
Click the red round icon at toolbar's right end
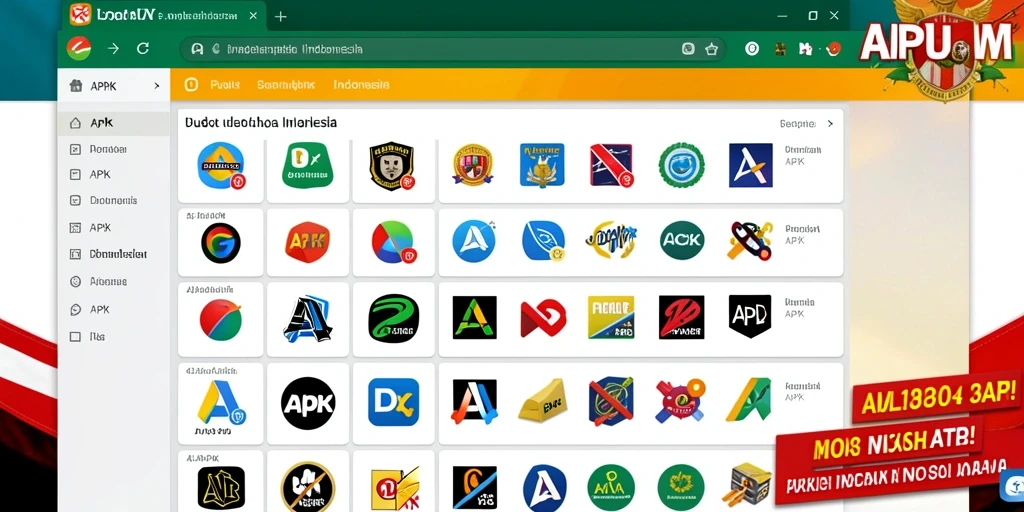coord(833,48)
